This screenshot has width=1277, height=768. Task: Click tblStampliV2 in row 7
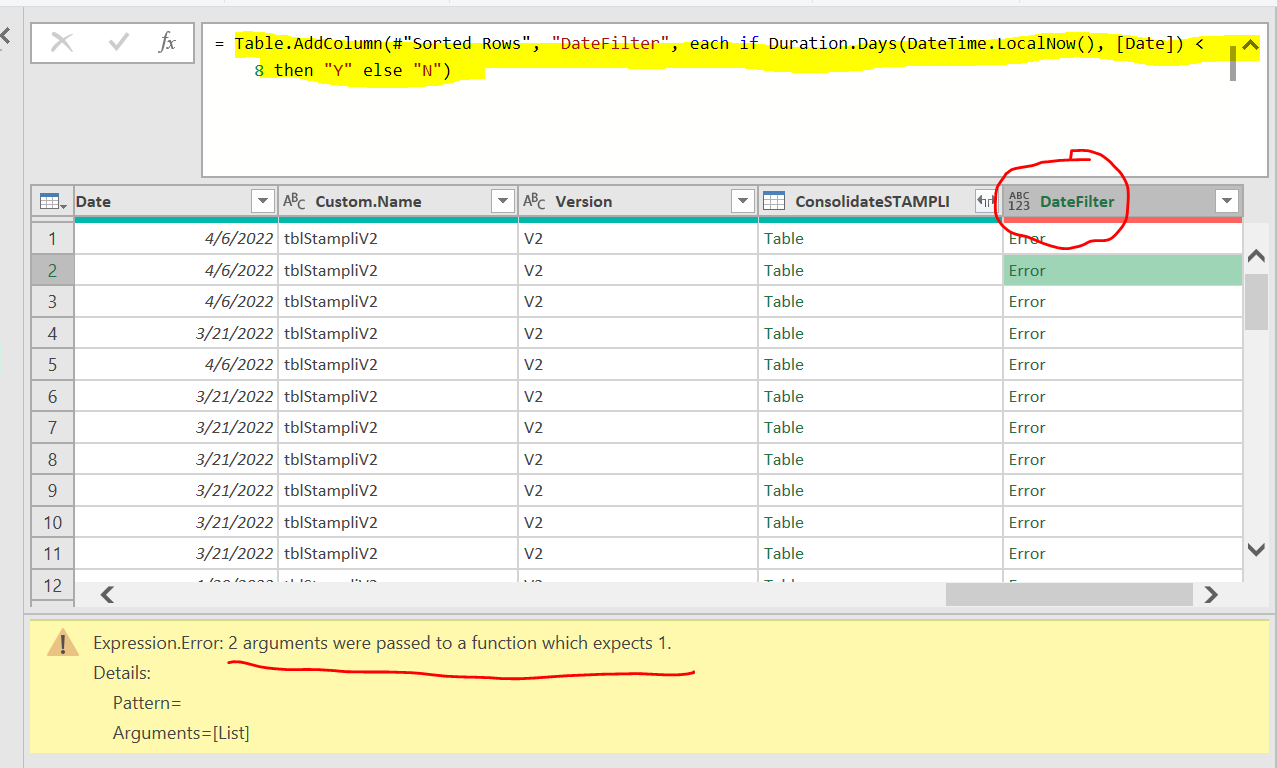point(331,427)
